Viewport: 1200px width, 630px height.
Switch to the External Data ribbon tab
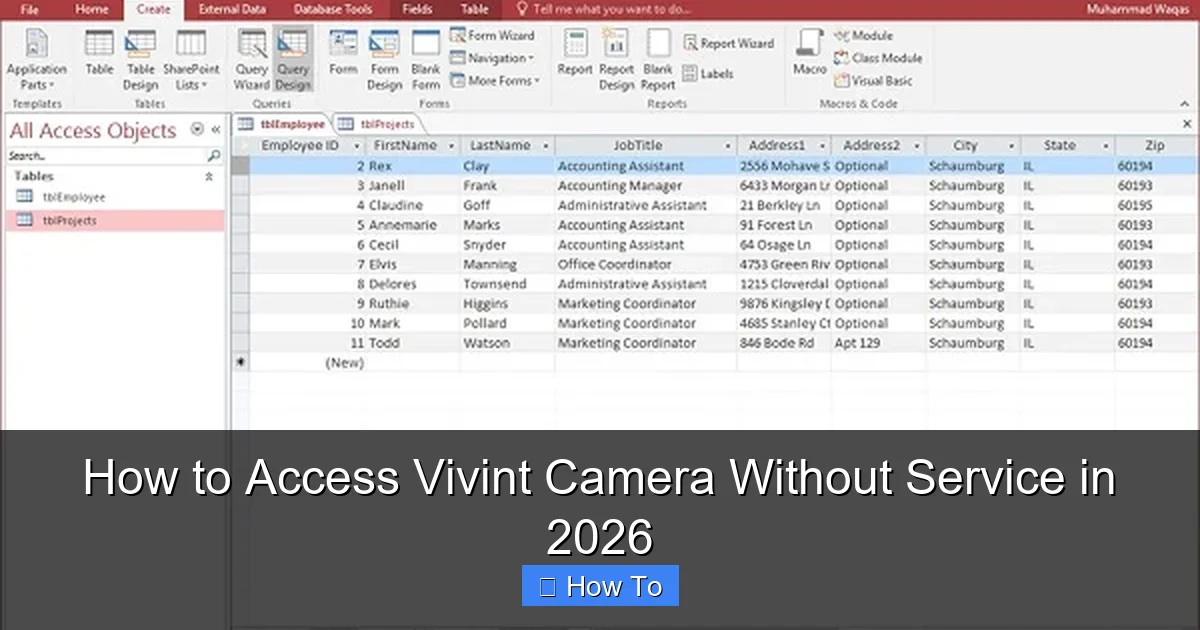tap(232, 9)
